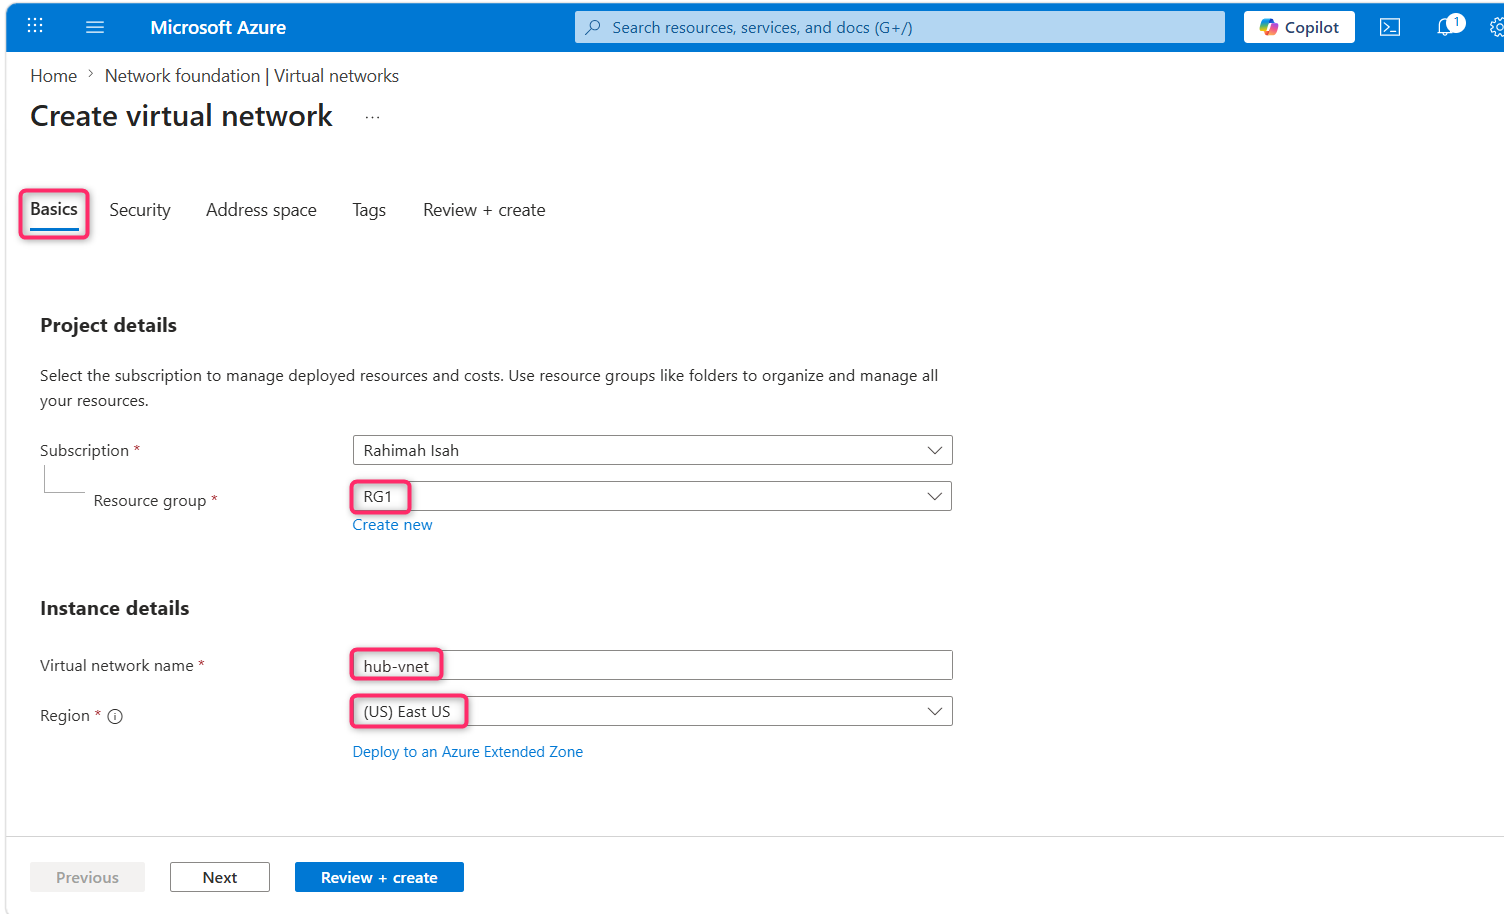Viewport: 1504px width, 914px height.
Task: Click the Project details heading
Action: 108,325
